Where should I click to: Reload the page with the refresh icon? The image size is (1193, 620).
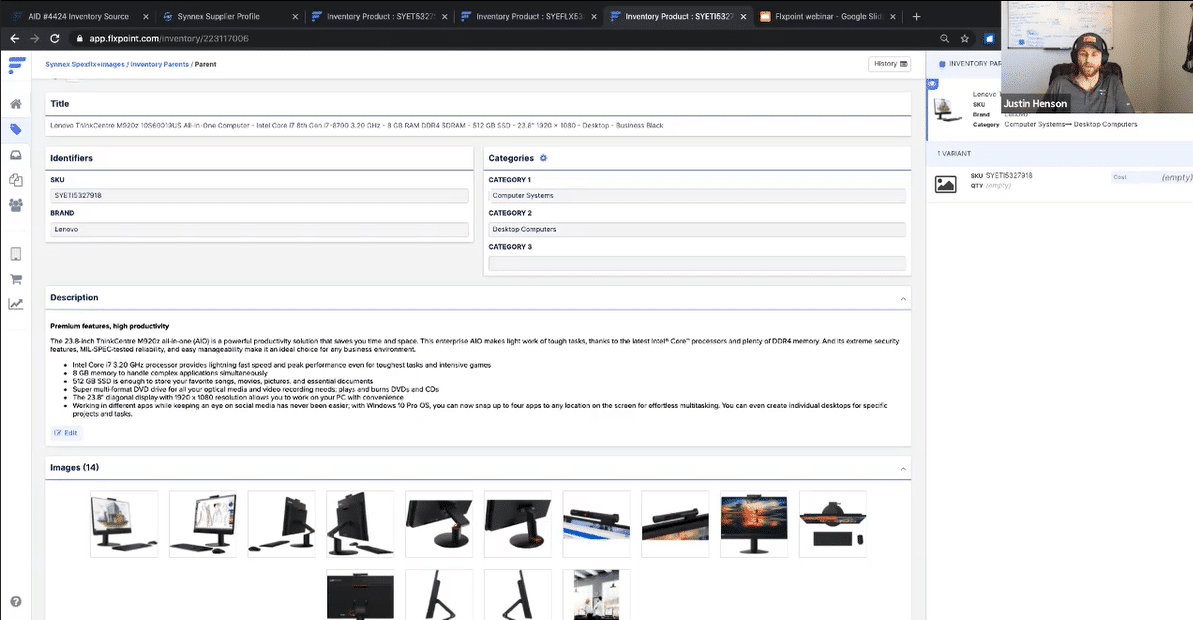[55, 38]
